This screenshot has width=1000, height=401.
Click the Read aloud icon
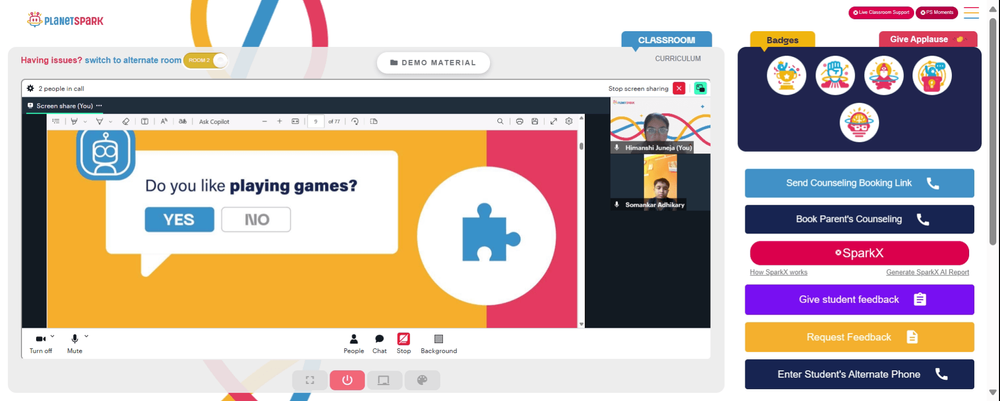tap(164, 121)
